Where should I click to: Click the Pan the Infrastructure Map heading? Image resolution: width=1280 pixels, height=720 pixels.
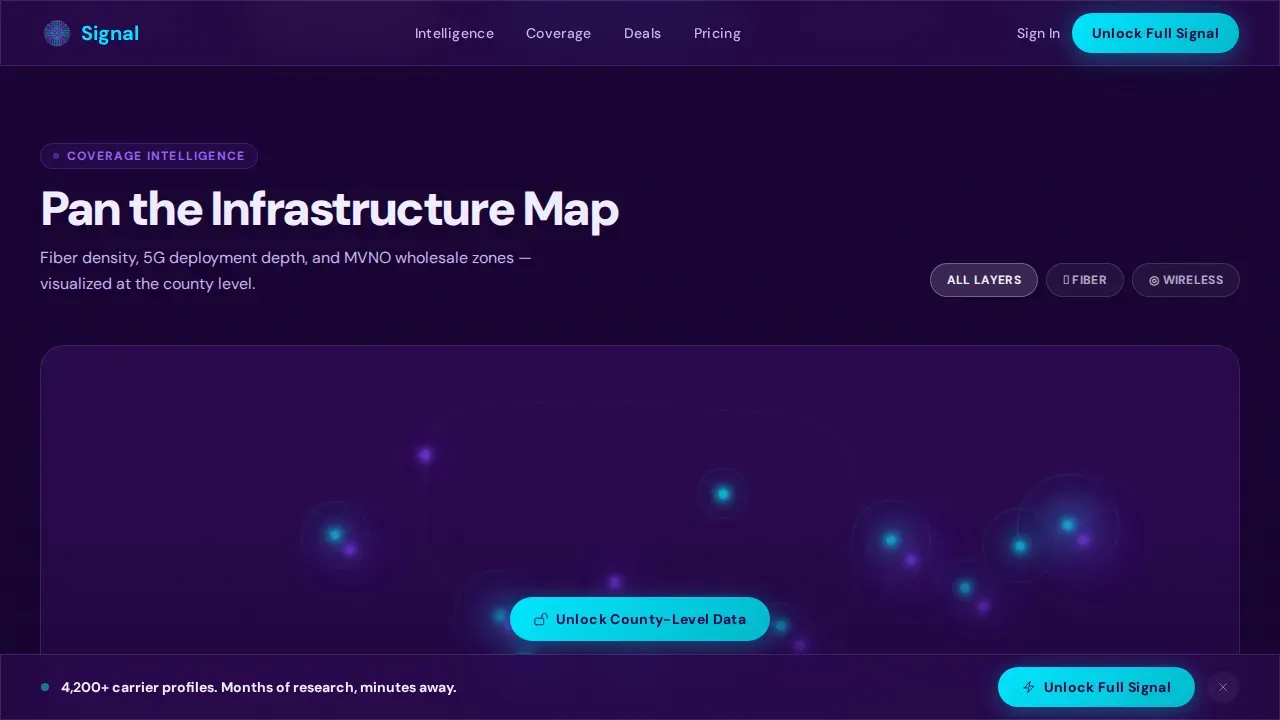(x=330, y=209)
